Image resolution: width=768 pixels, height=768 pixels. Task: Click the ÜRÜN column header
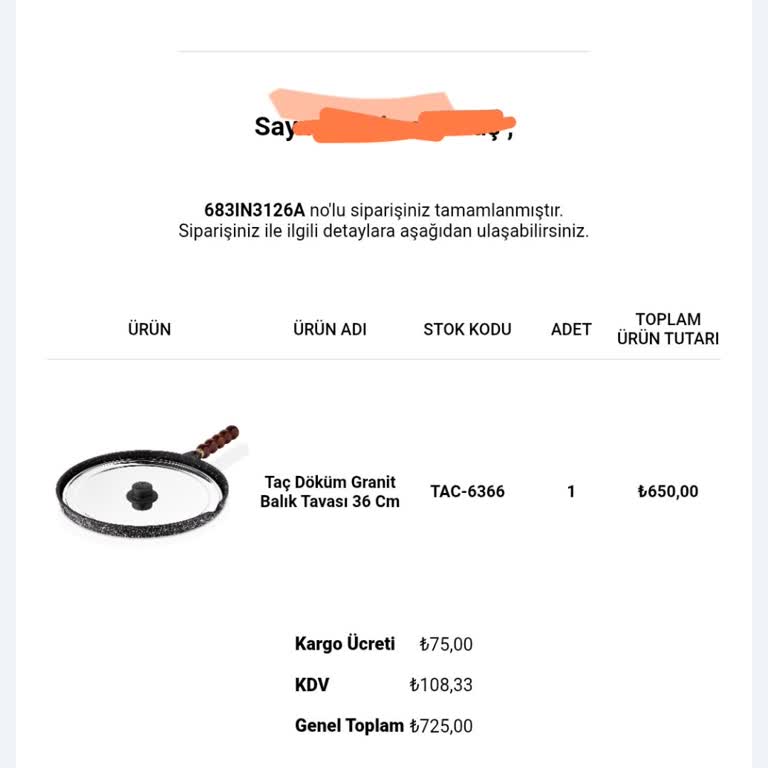(149, 329)
